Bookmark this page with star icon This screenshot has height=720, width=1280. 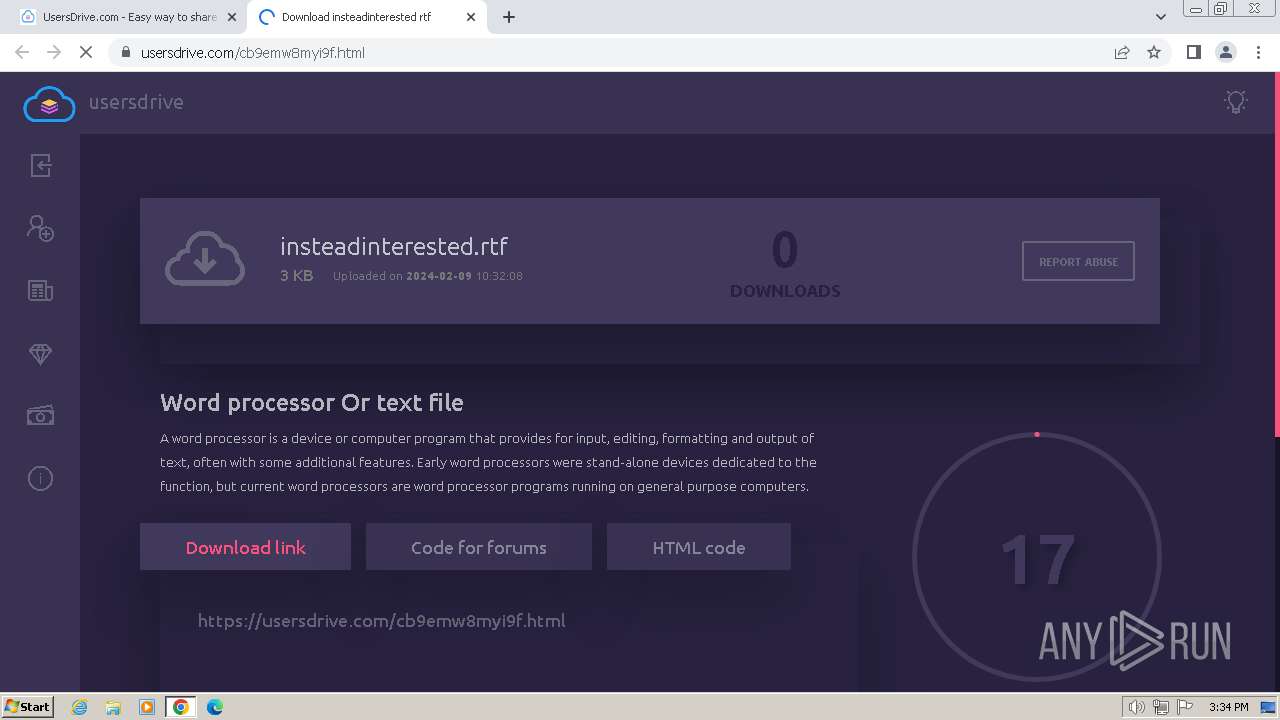point(1154,52)
